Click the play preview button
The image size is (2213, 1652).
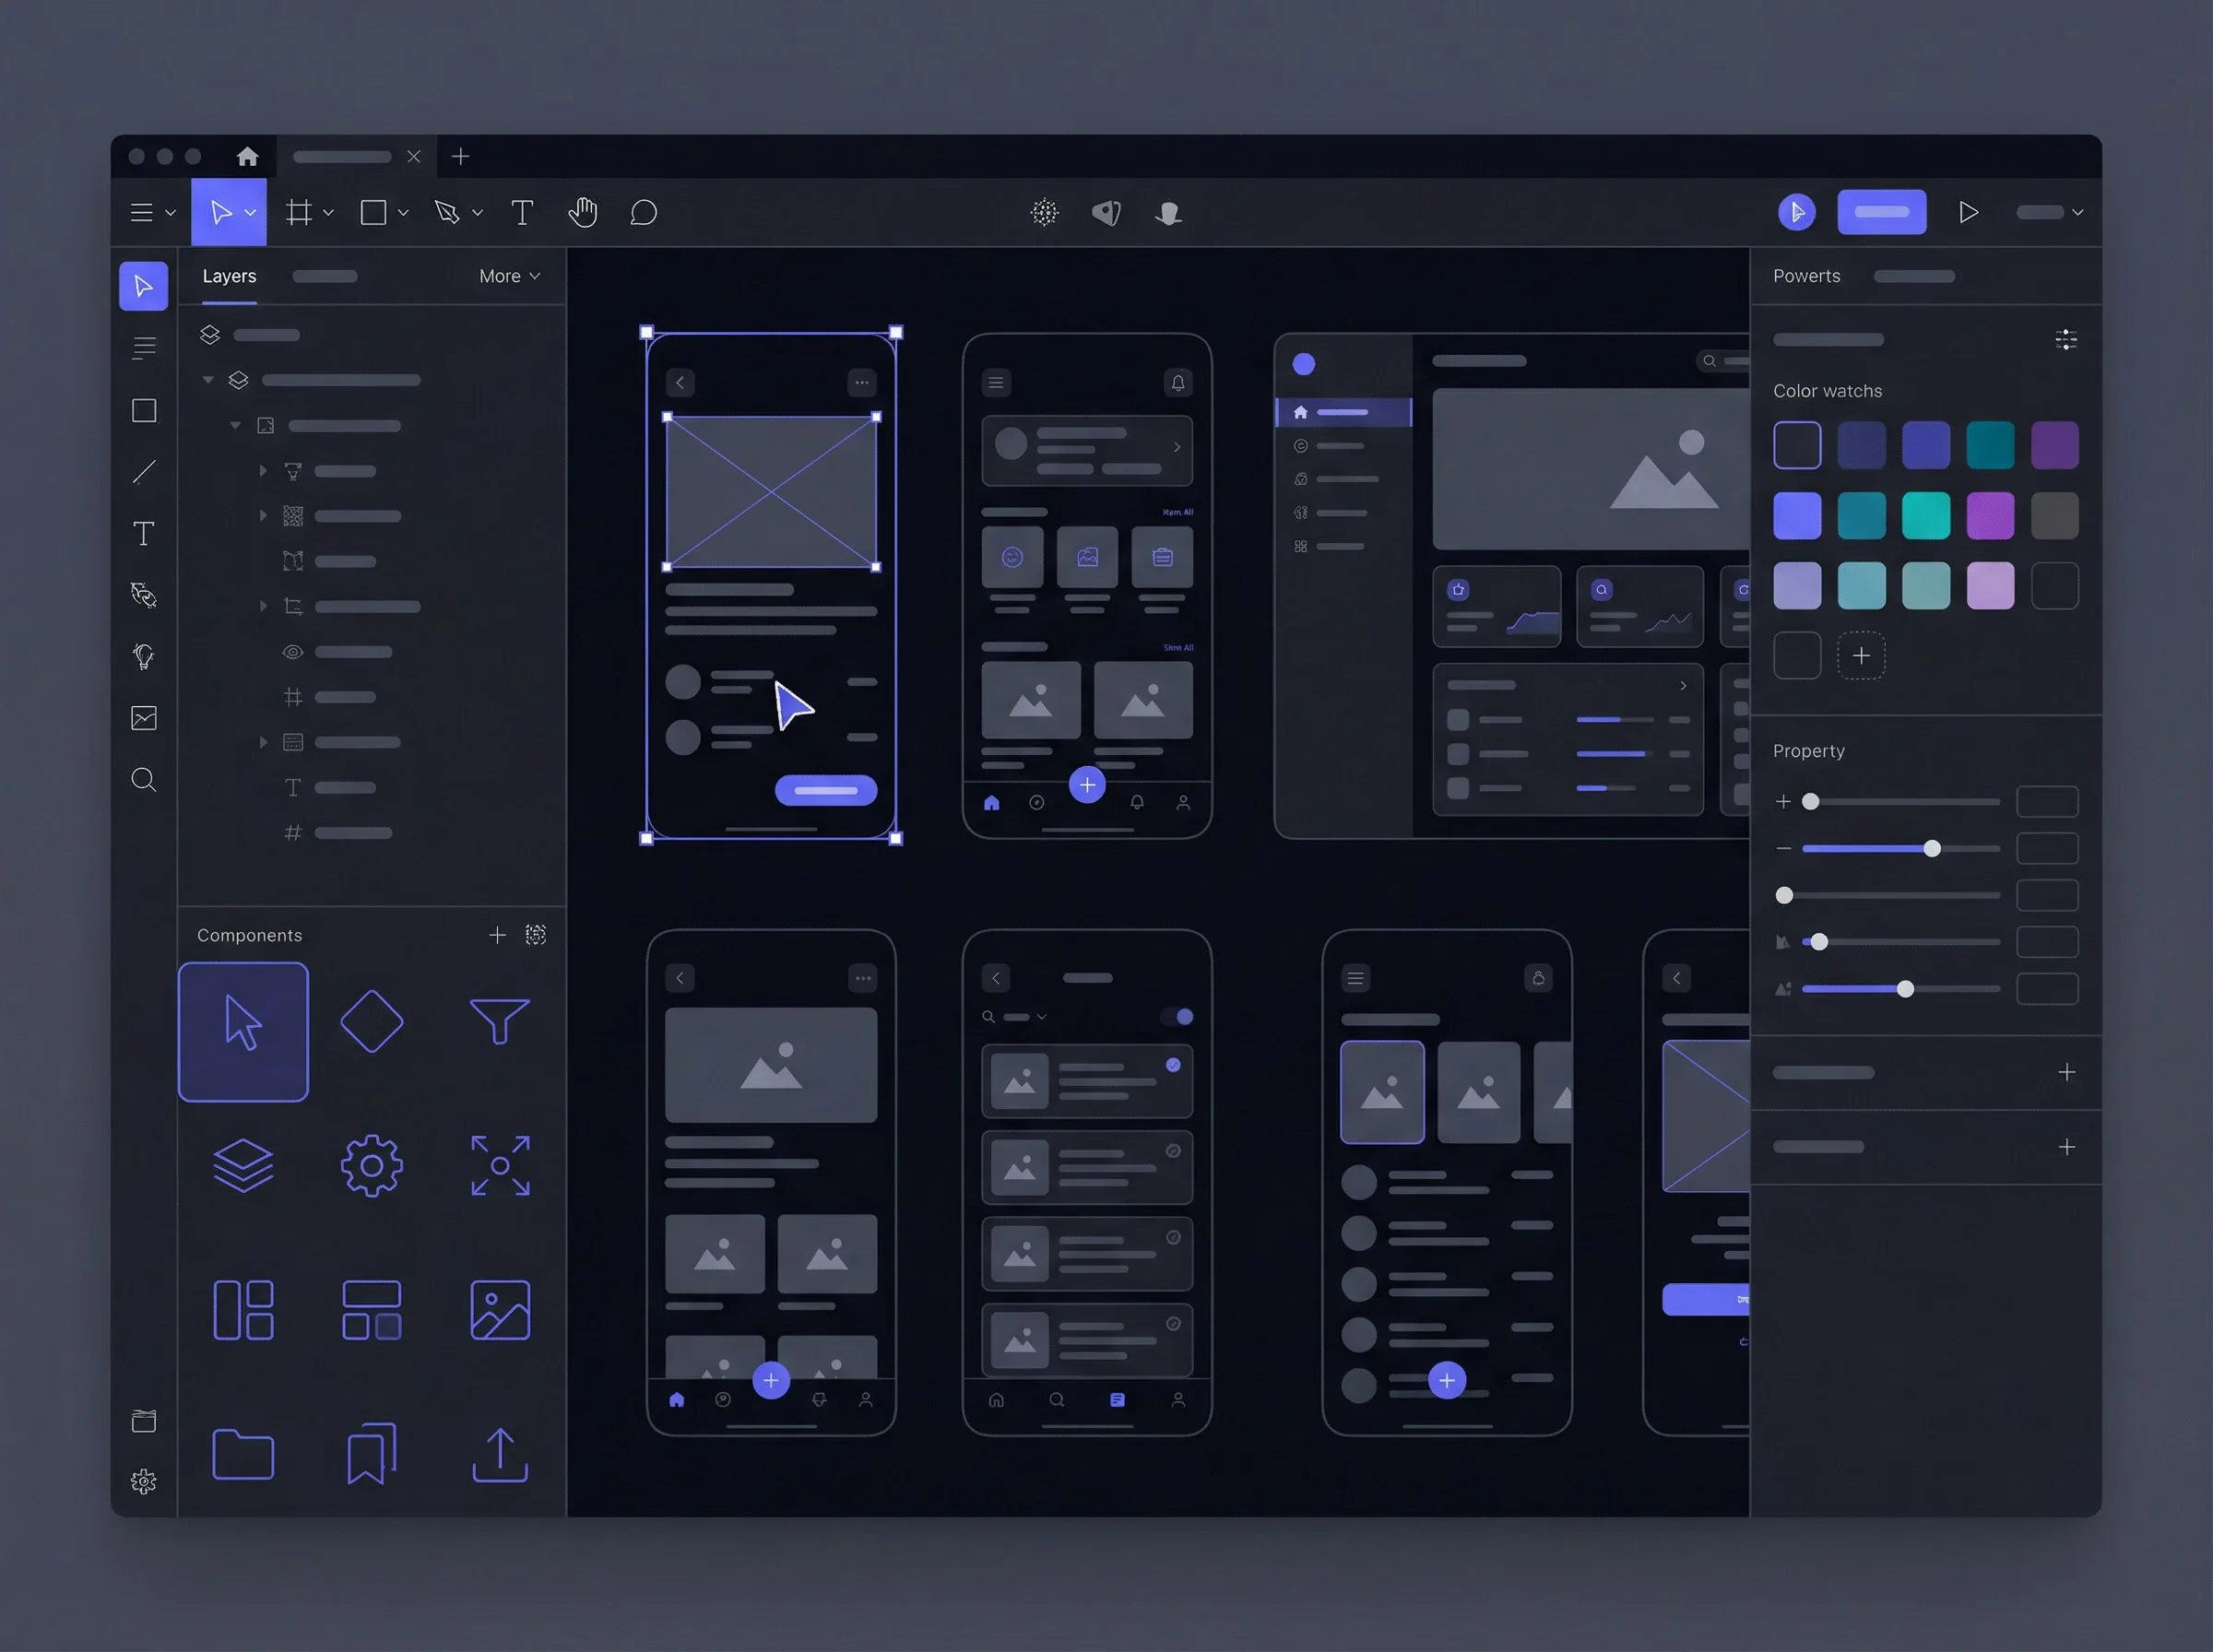[x=1968, y=213]
